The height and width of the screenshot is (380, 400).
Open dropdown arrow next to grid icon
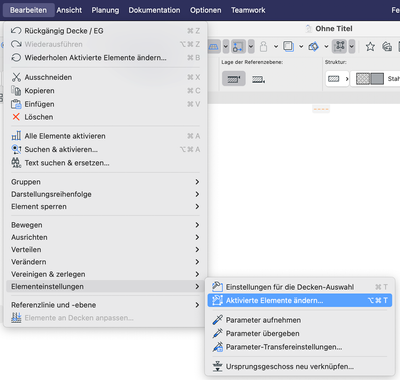click(x=226, y=46)
